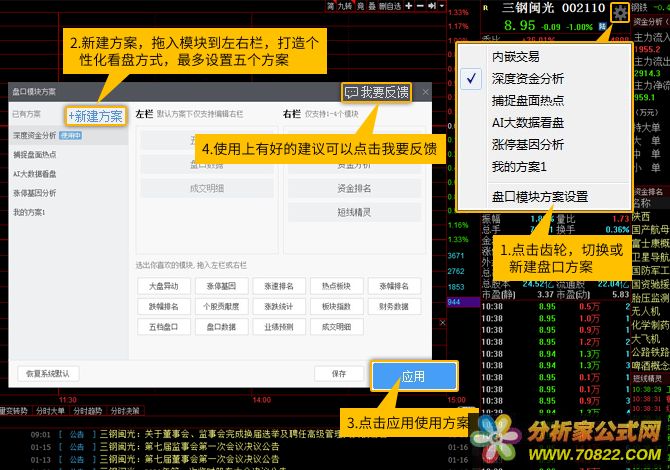Click the 涨停基因 module tile
Screen dimensions: 670x470
pyautogui.click(x=221, y=286)
